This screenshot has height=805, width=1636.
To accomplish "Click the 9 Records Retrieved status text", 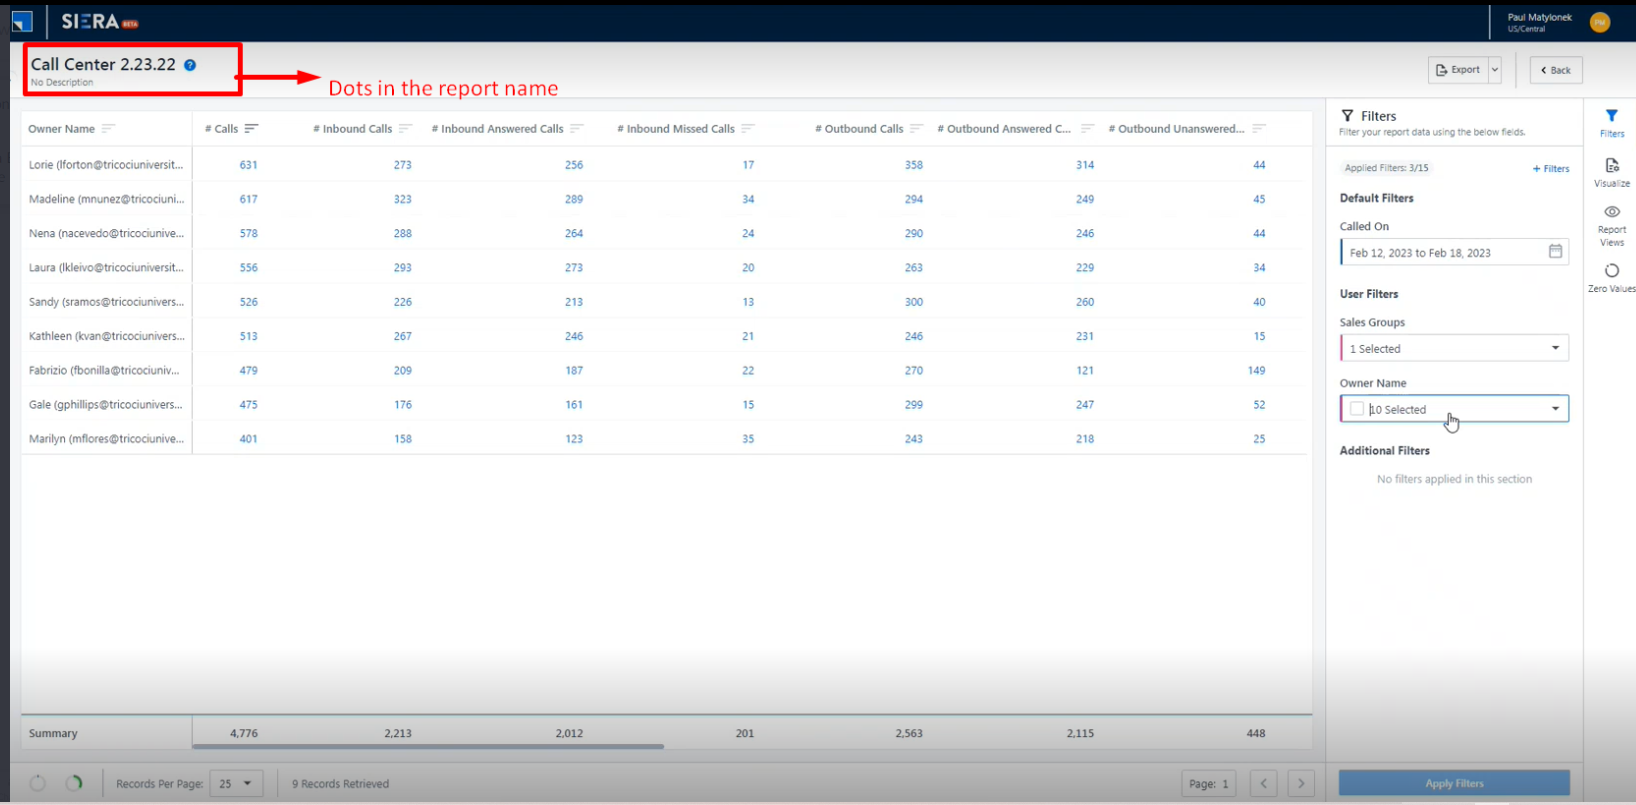I will pyautogui.click(x=340, y=784).
